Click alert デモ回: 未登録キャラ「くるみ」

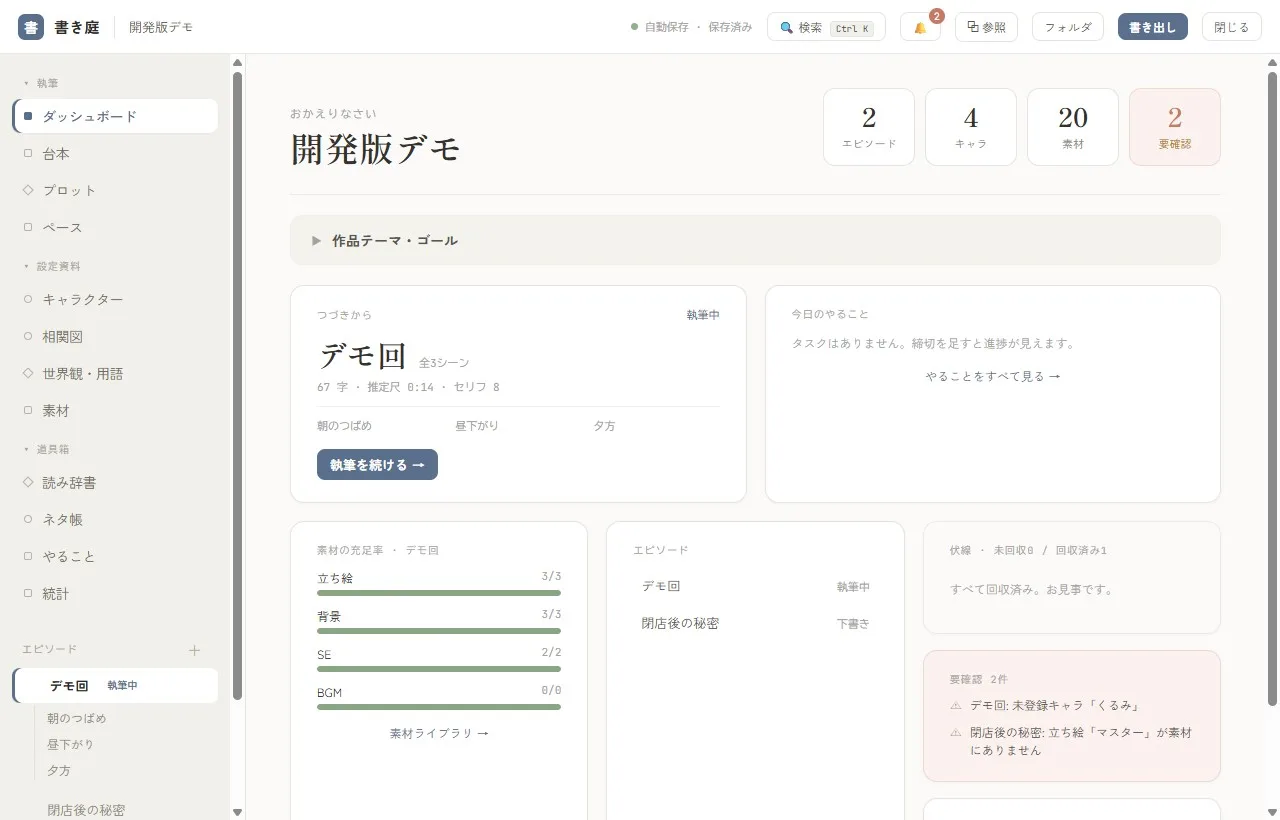click(1054, 705)
